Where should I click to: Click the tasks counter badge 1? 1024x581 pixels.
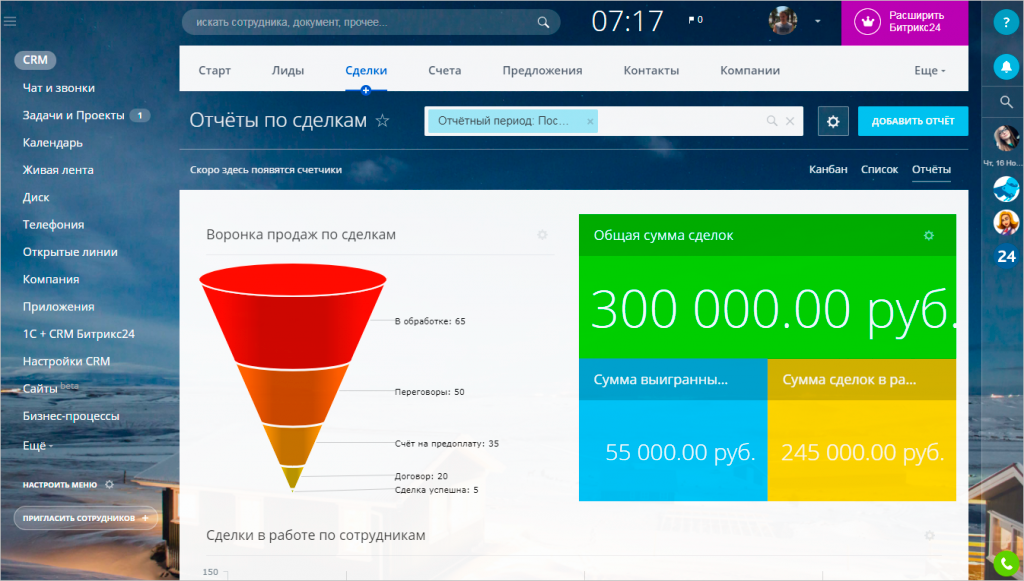140,116
